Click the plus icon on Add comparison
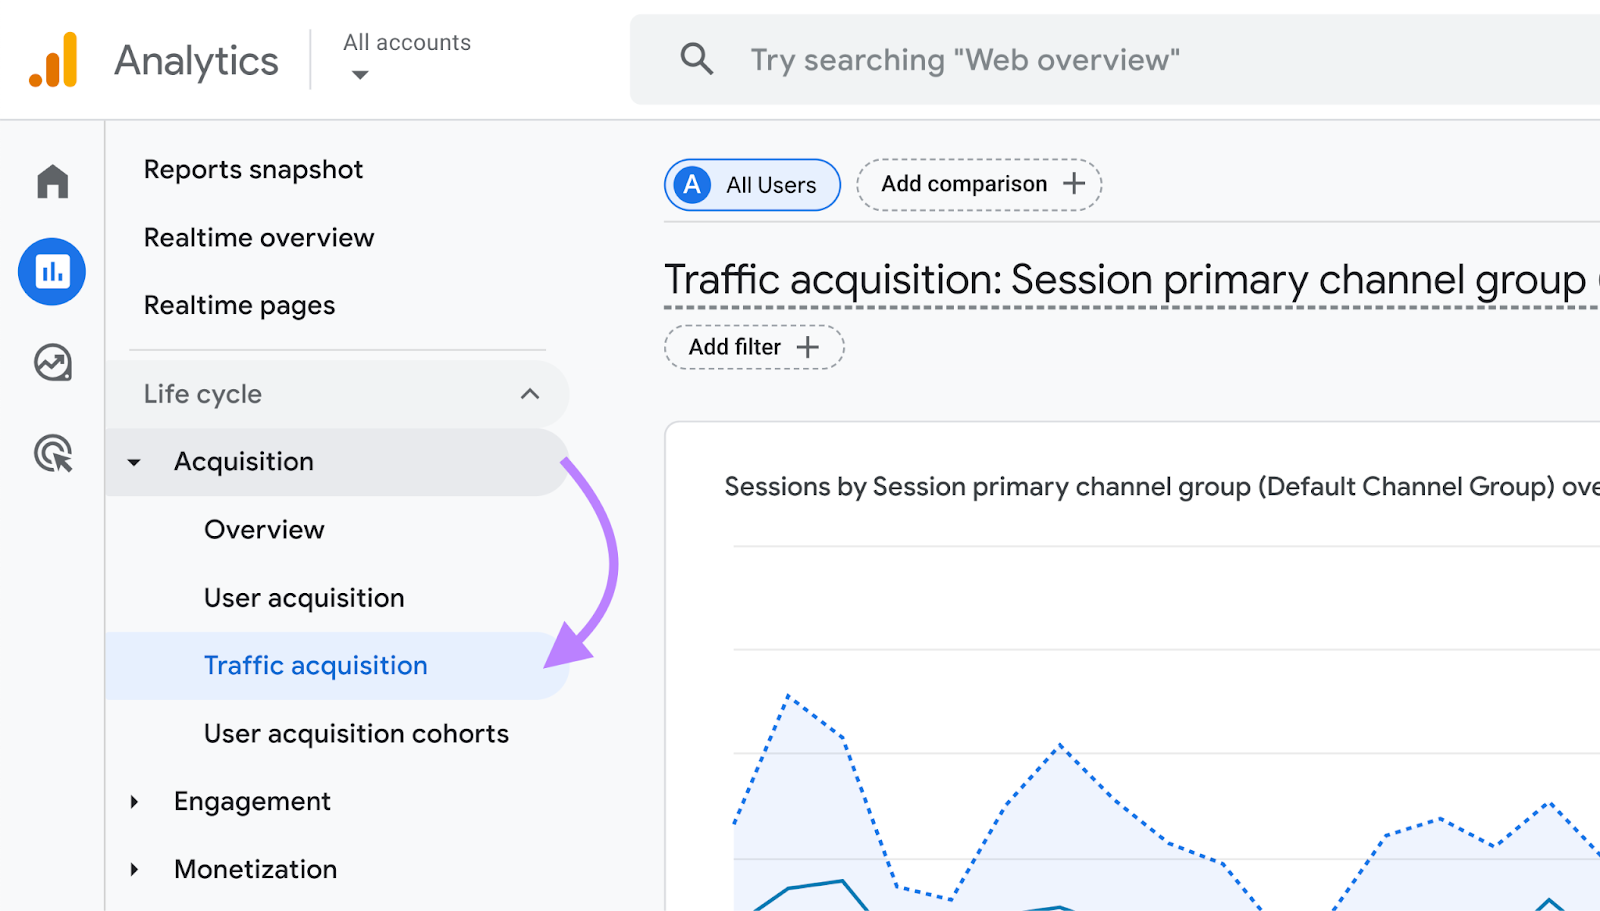 (x=1074, y=183)
